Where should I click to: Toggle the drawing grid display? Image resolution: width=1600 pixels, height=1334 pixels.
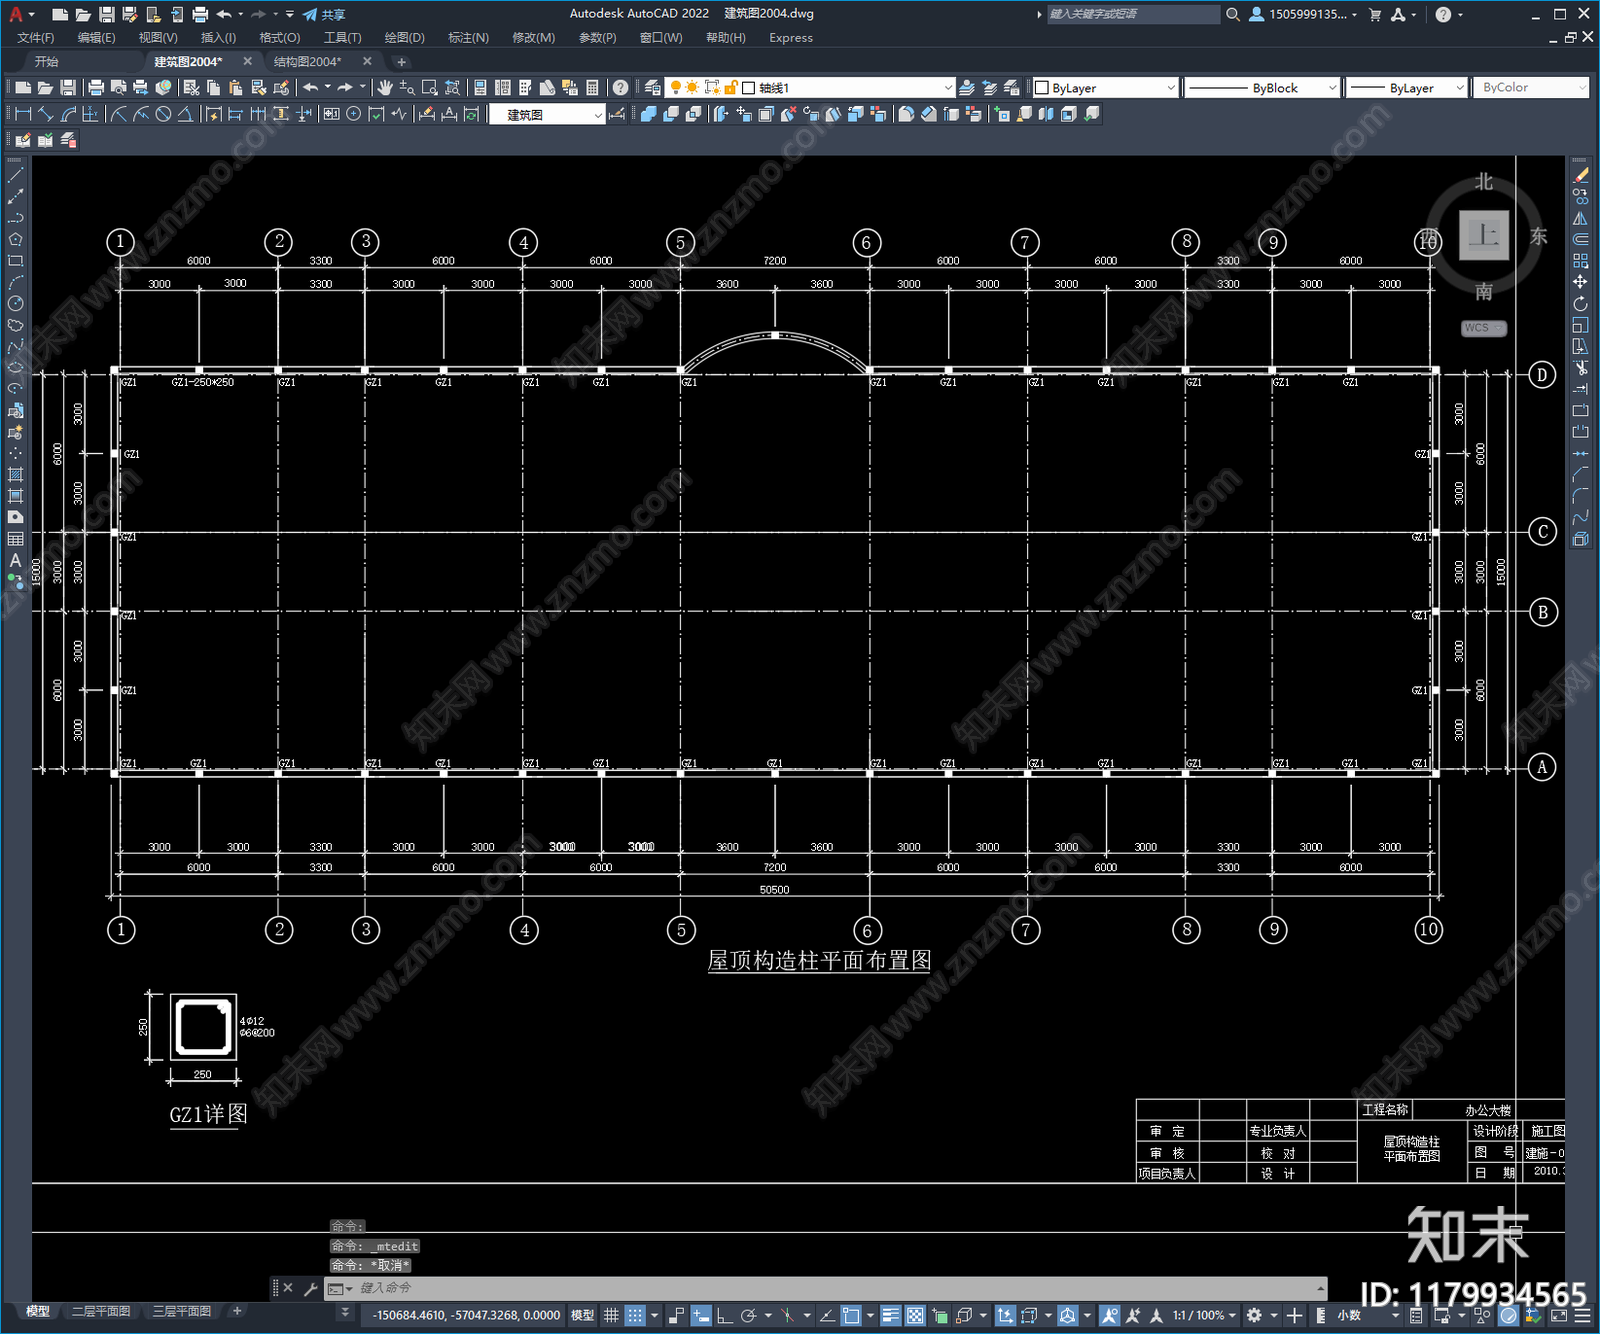[611, 1315]
